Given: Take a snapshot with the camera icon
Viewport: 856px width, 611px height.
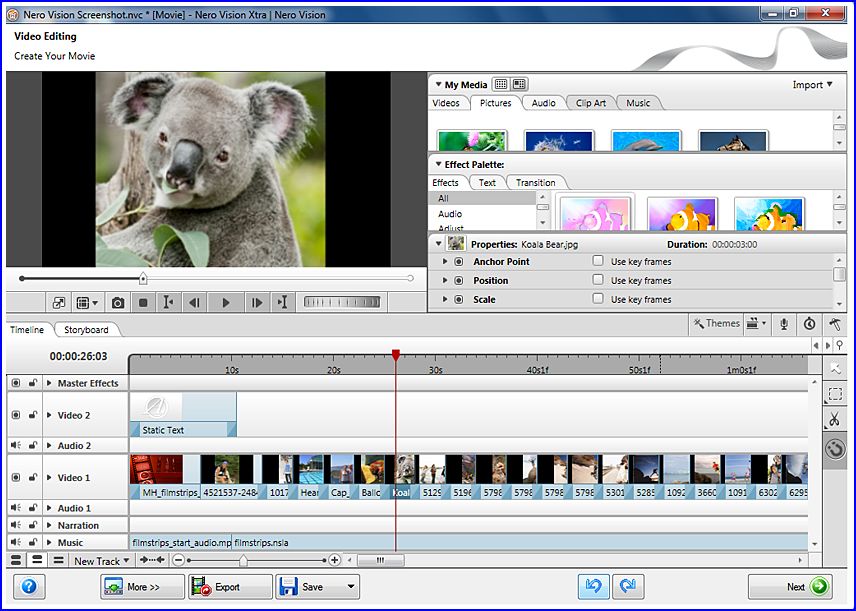Looking at the screenshot, I should [x=118, y=302].
